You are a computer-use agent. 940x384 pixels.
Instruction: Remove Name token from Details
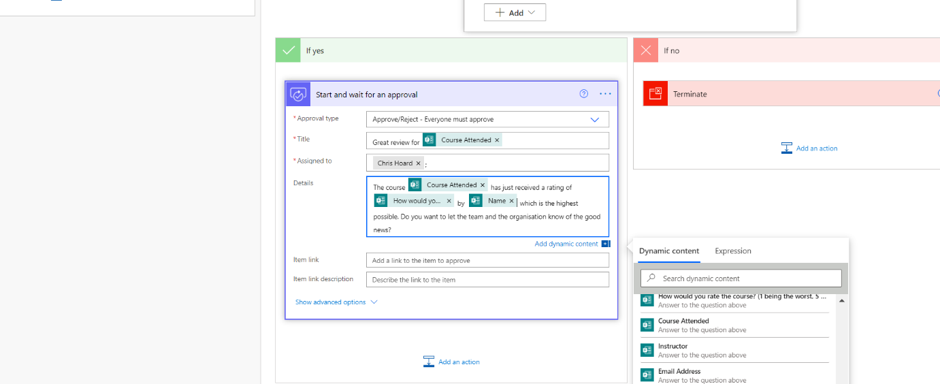(x=511, y=201)
